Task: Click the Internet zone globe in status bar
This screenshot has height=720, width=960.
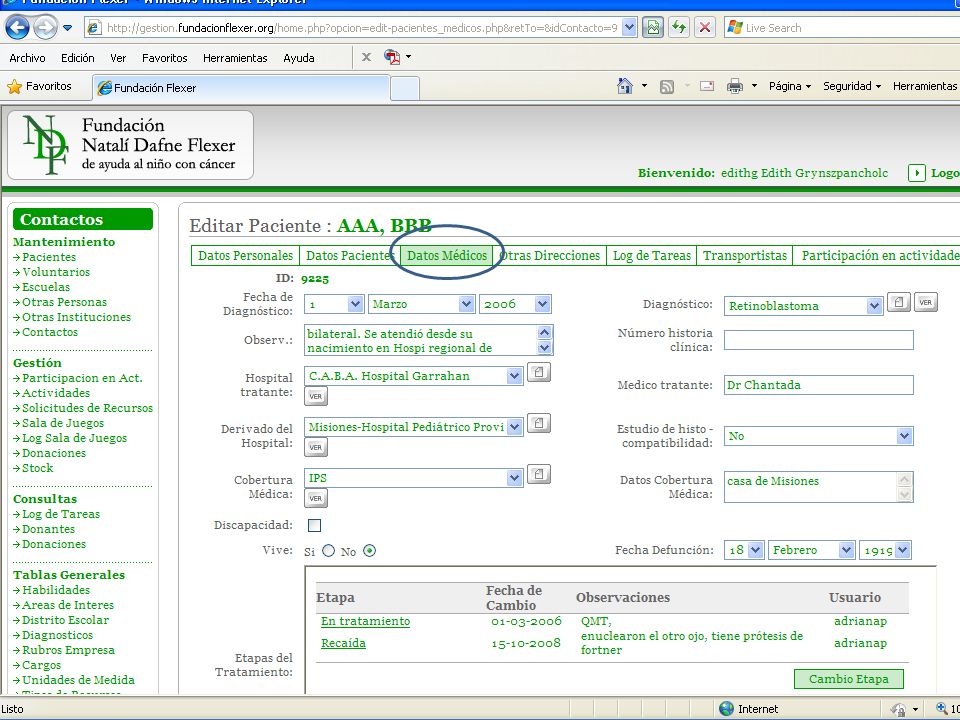Action: click(727, 709)
